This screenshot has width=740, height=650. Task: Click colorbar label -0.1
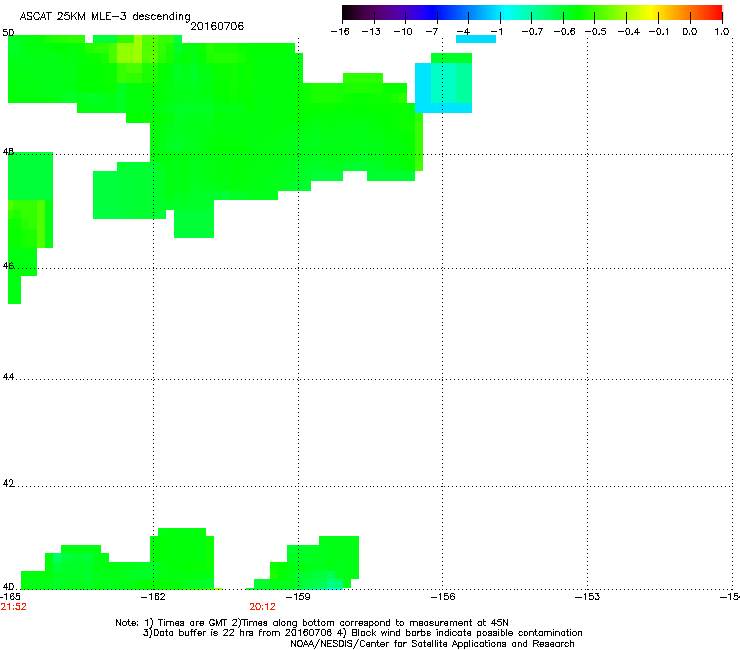pyautogui.click(x=659, y=32)
